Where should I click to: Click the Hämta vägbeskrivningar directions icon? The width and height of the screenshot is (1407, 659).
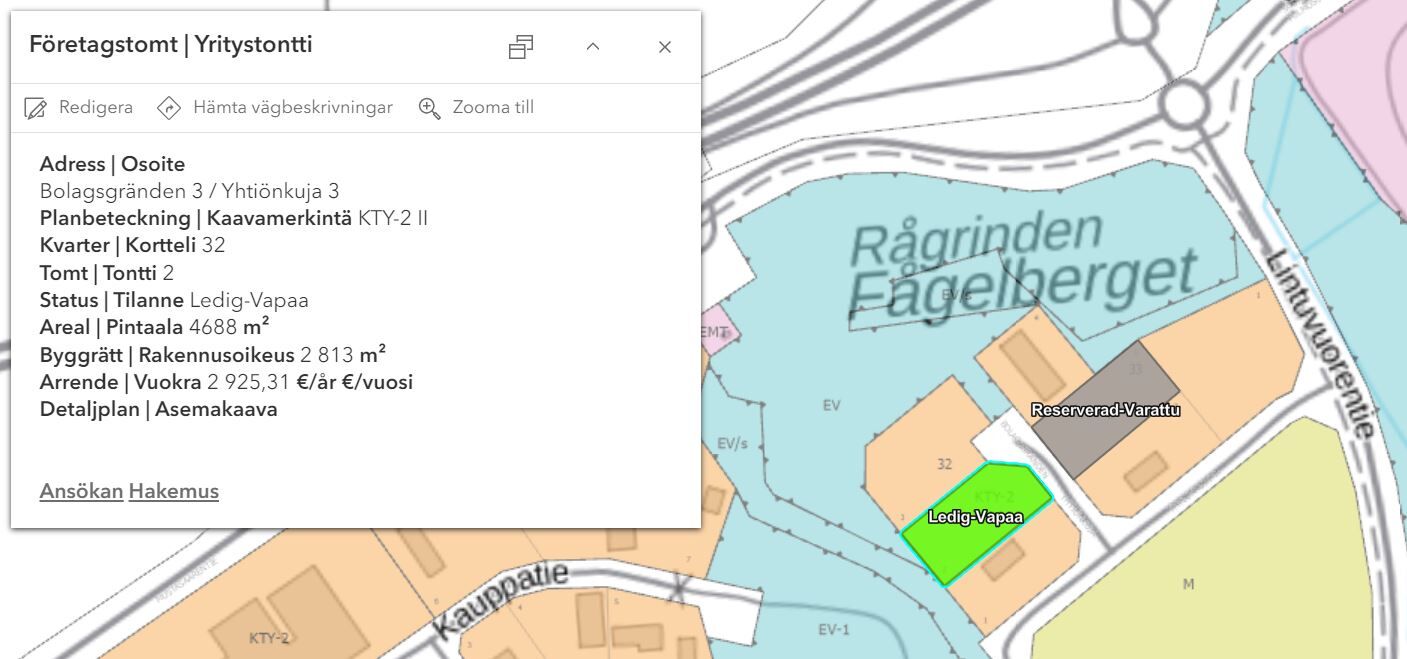point(169,108)
